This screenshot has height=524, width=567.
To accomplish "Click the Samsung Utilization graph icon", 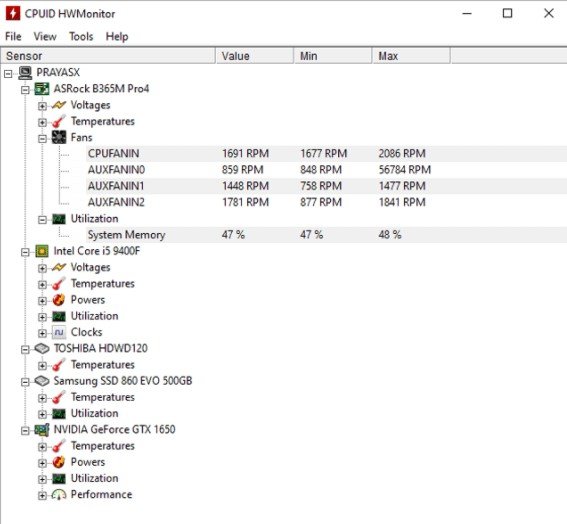I will click(59, 414).
